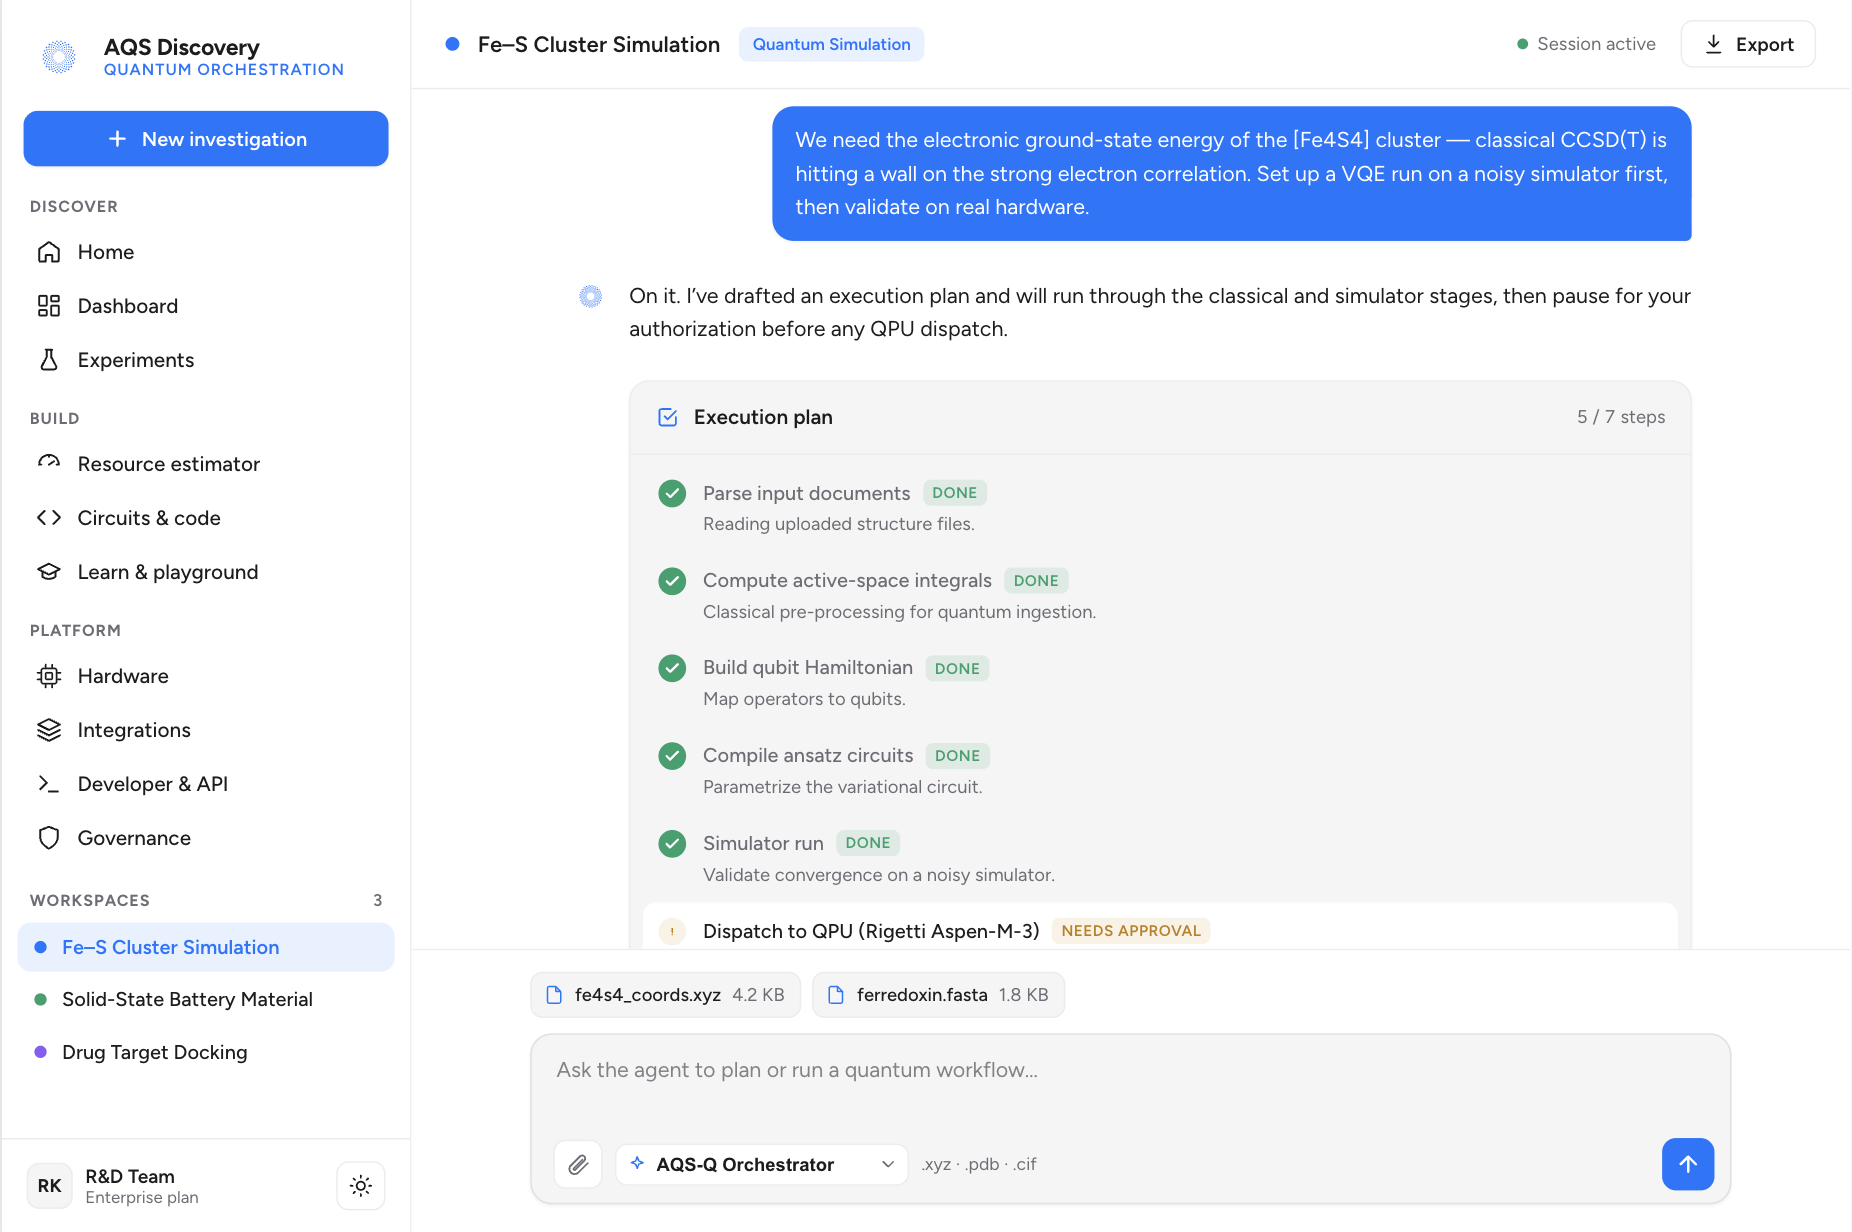Open the Home page icon

click(x=49, y=252)
